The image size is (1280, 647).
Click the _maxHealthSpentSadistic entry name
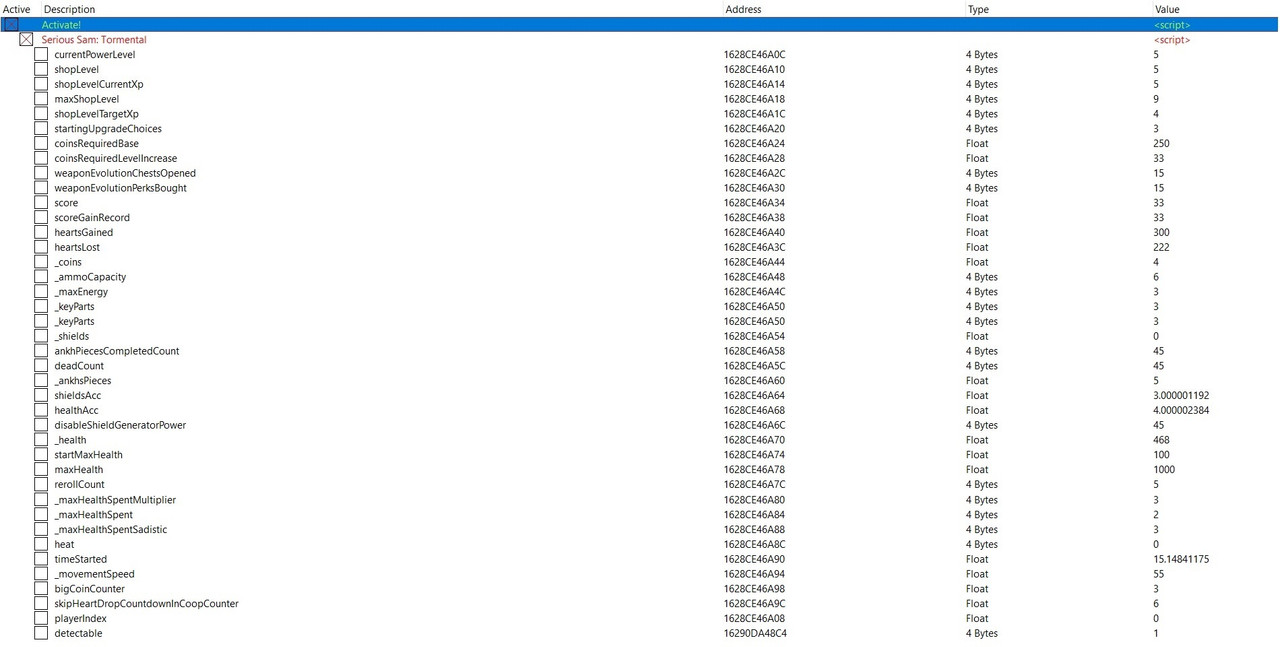click(x=111, y=529)
